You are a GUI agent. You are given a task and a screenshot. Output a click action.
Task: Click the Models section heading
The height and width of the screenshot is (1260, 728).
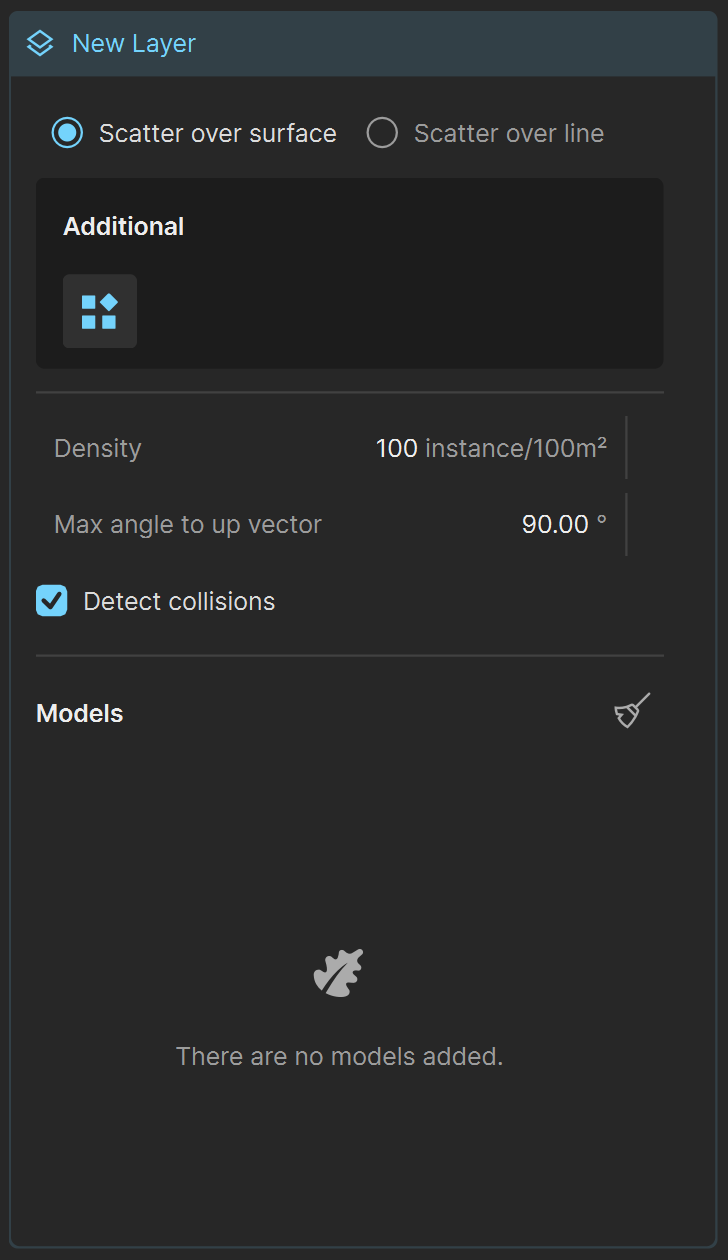pyautogui.click(x=80, y=713)
